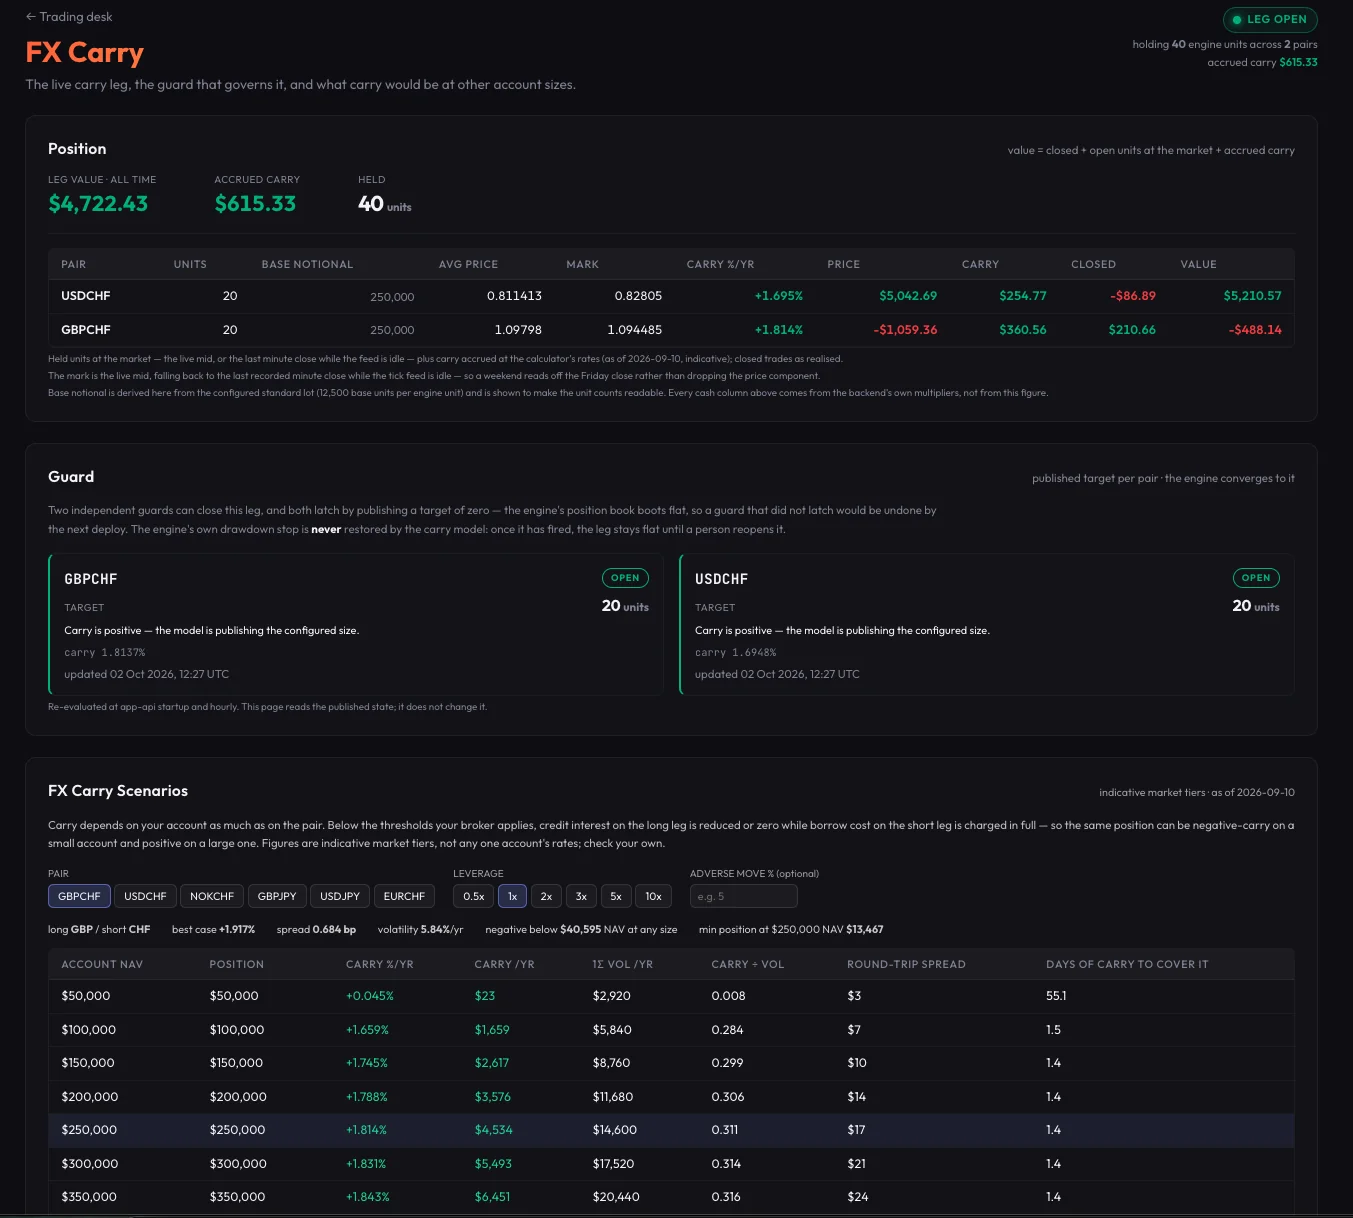Select the 1x leverage option
Image resolution: width=1353 pixels, height=1218 pixels.
tap(512, 896)
